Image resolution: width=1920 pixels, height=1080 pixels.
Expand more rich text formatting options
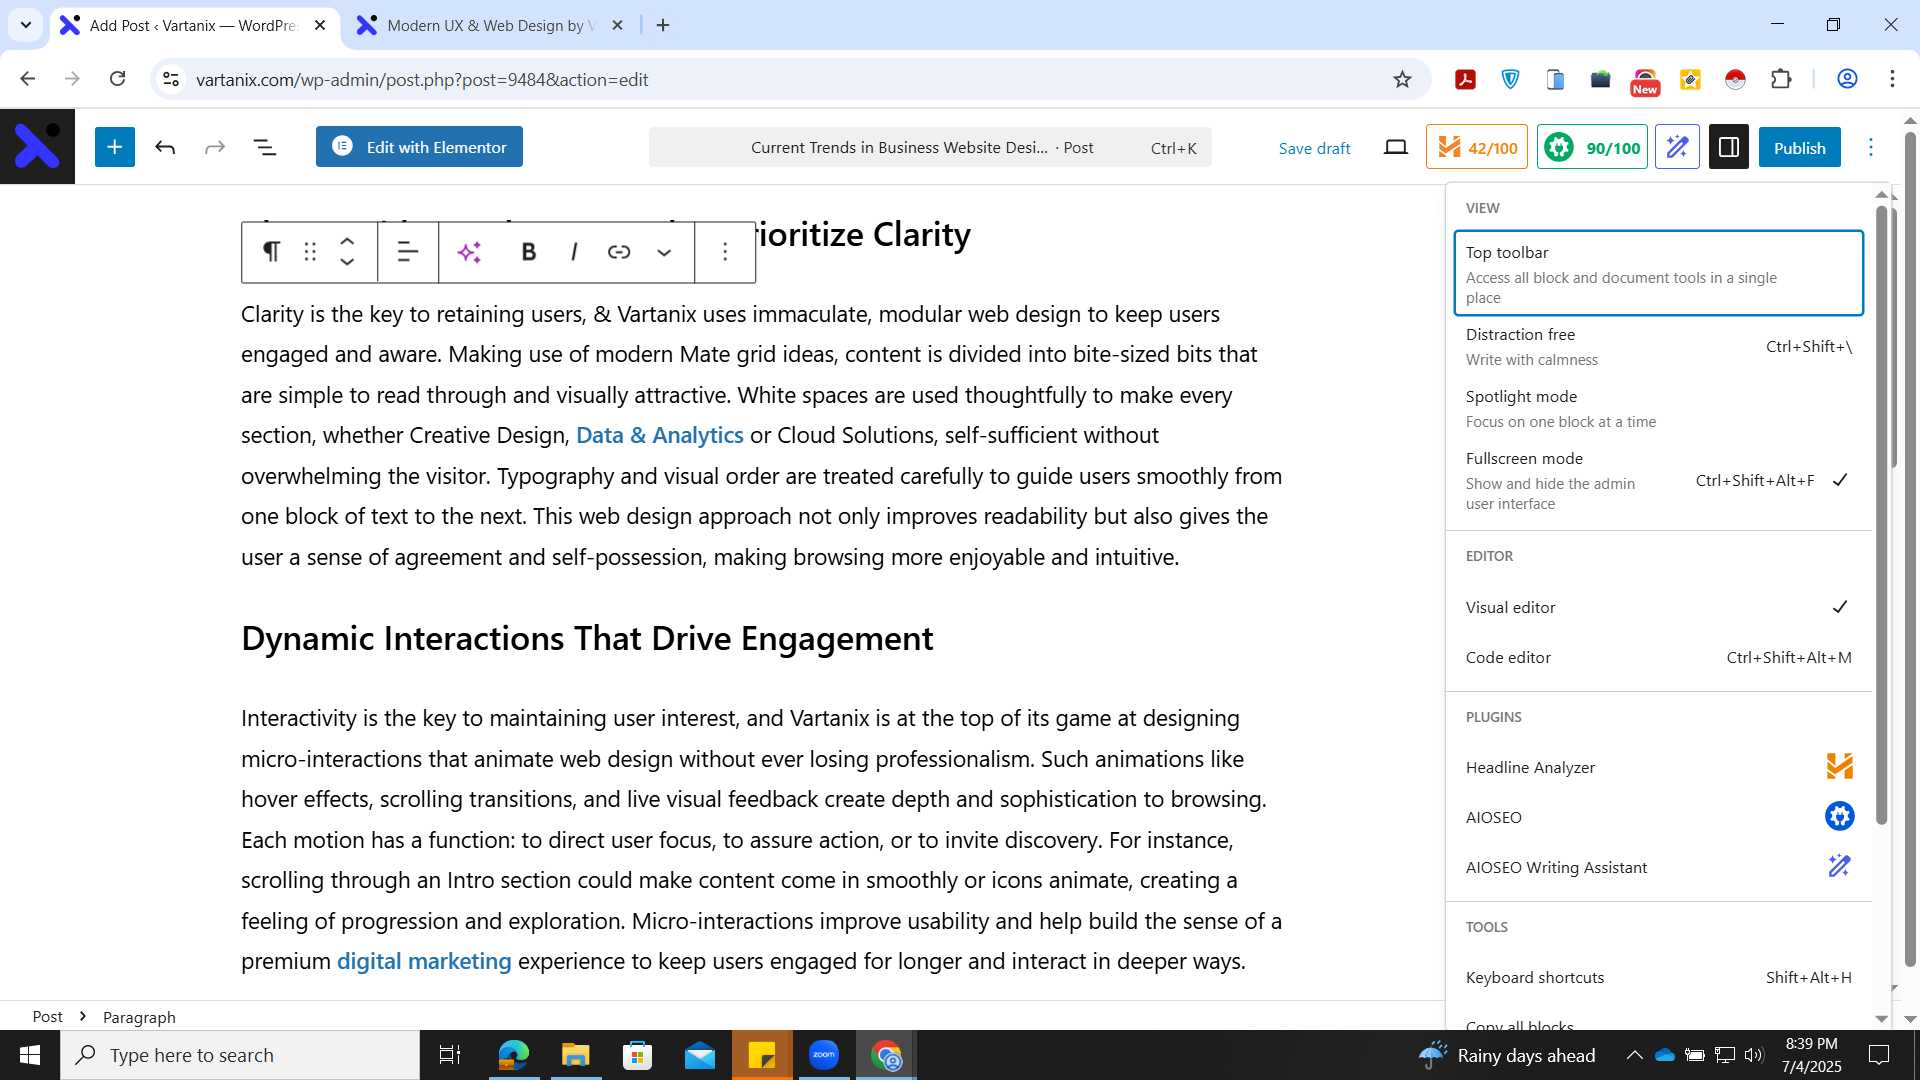(x=664, y=252)
